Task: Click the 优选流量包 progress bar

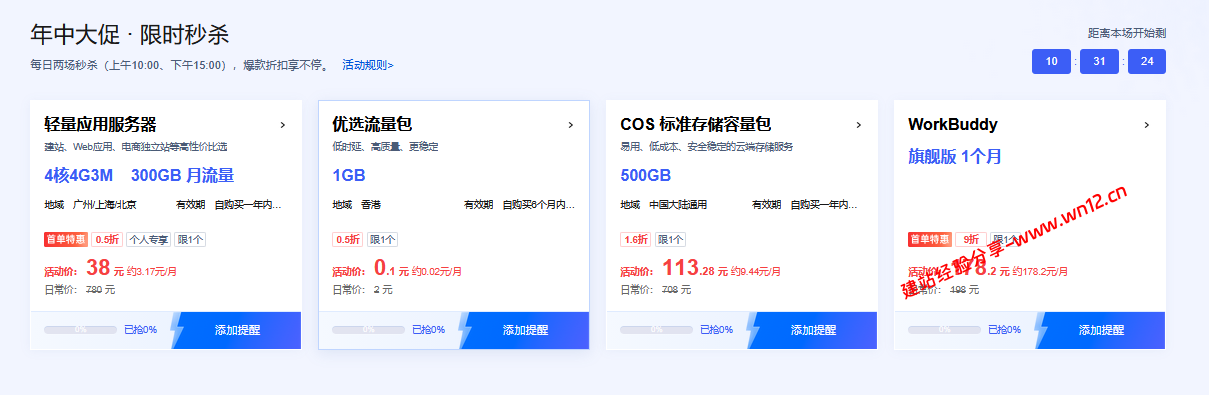Action: pyautogui.click(x=368, y=329)
